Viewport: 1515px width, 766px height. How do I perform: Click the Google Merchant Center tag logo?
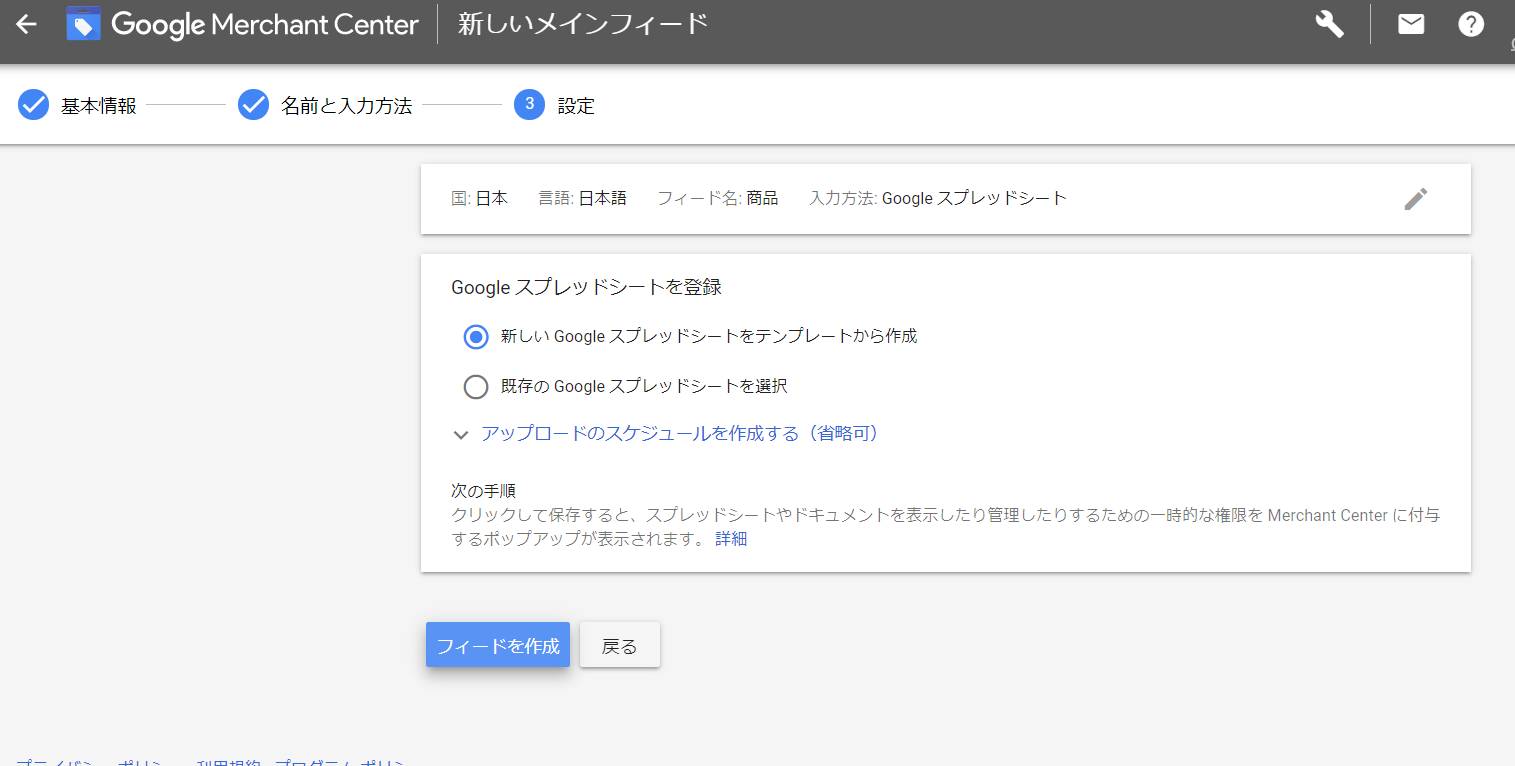pos(84,24)
